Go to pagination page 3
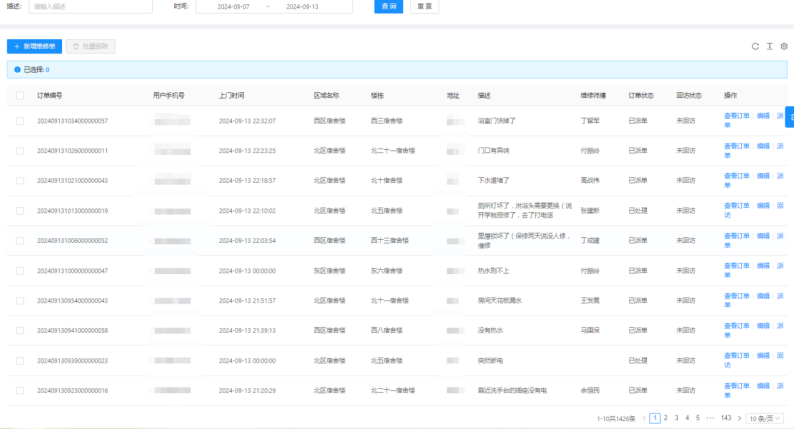The height and width of the screenshot is (429, 794). 677,418
